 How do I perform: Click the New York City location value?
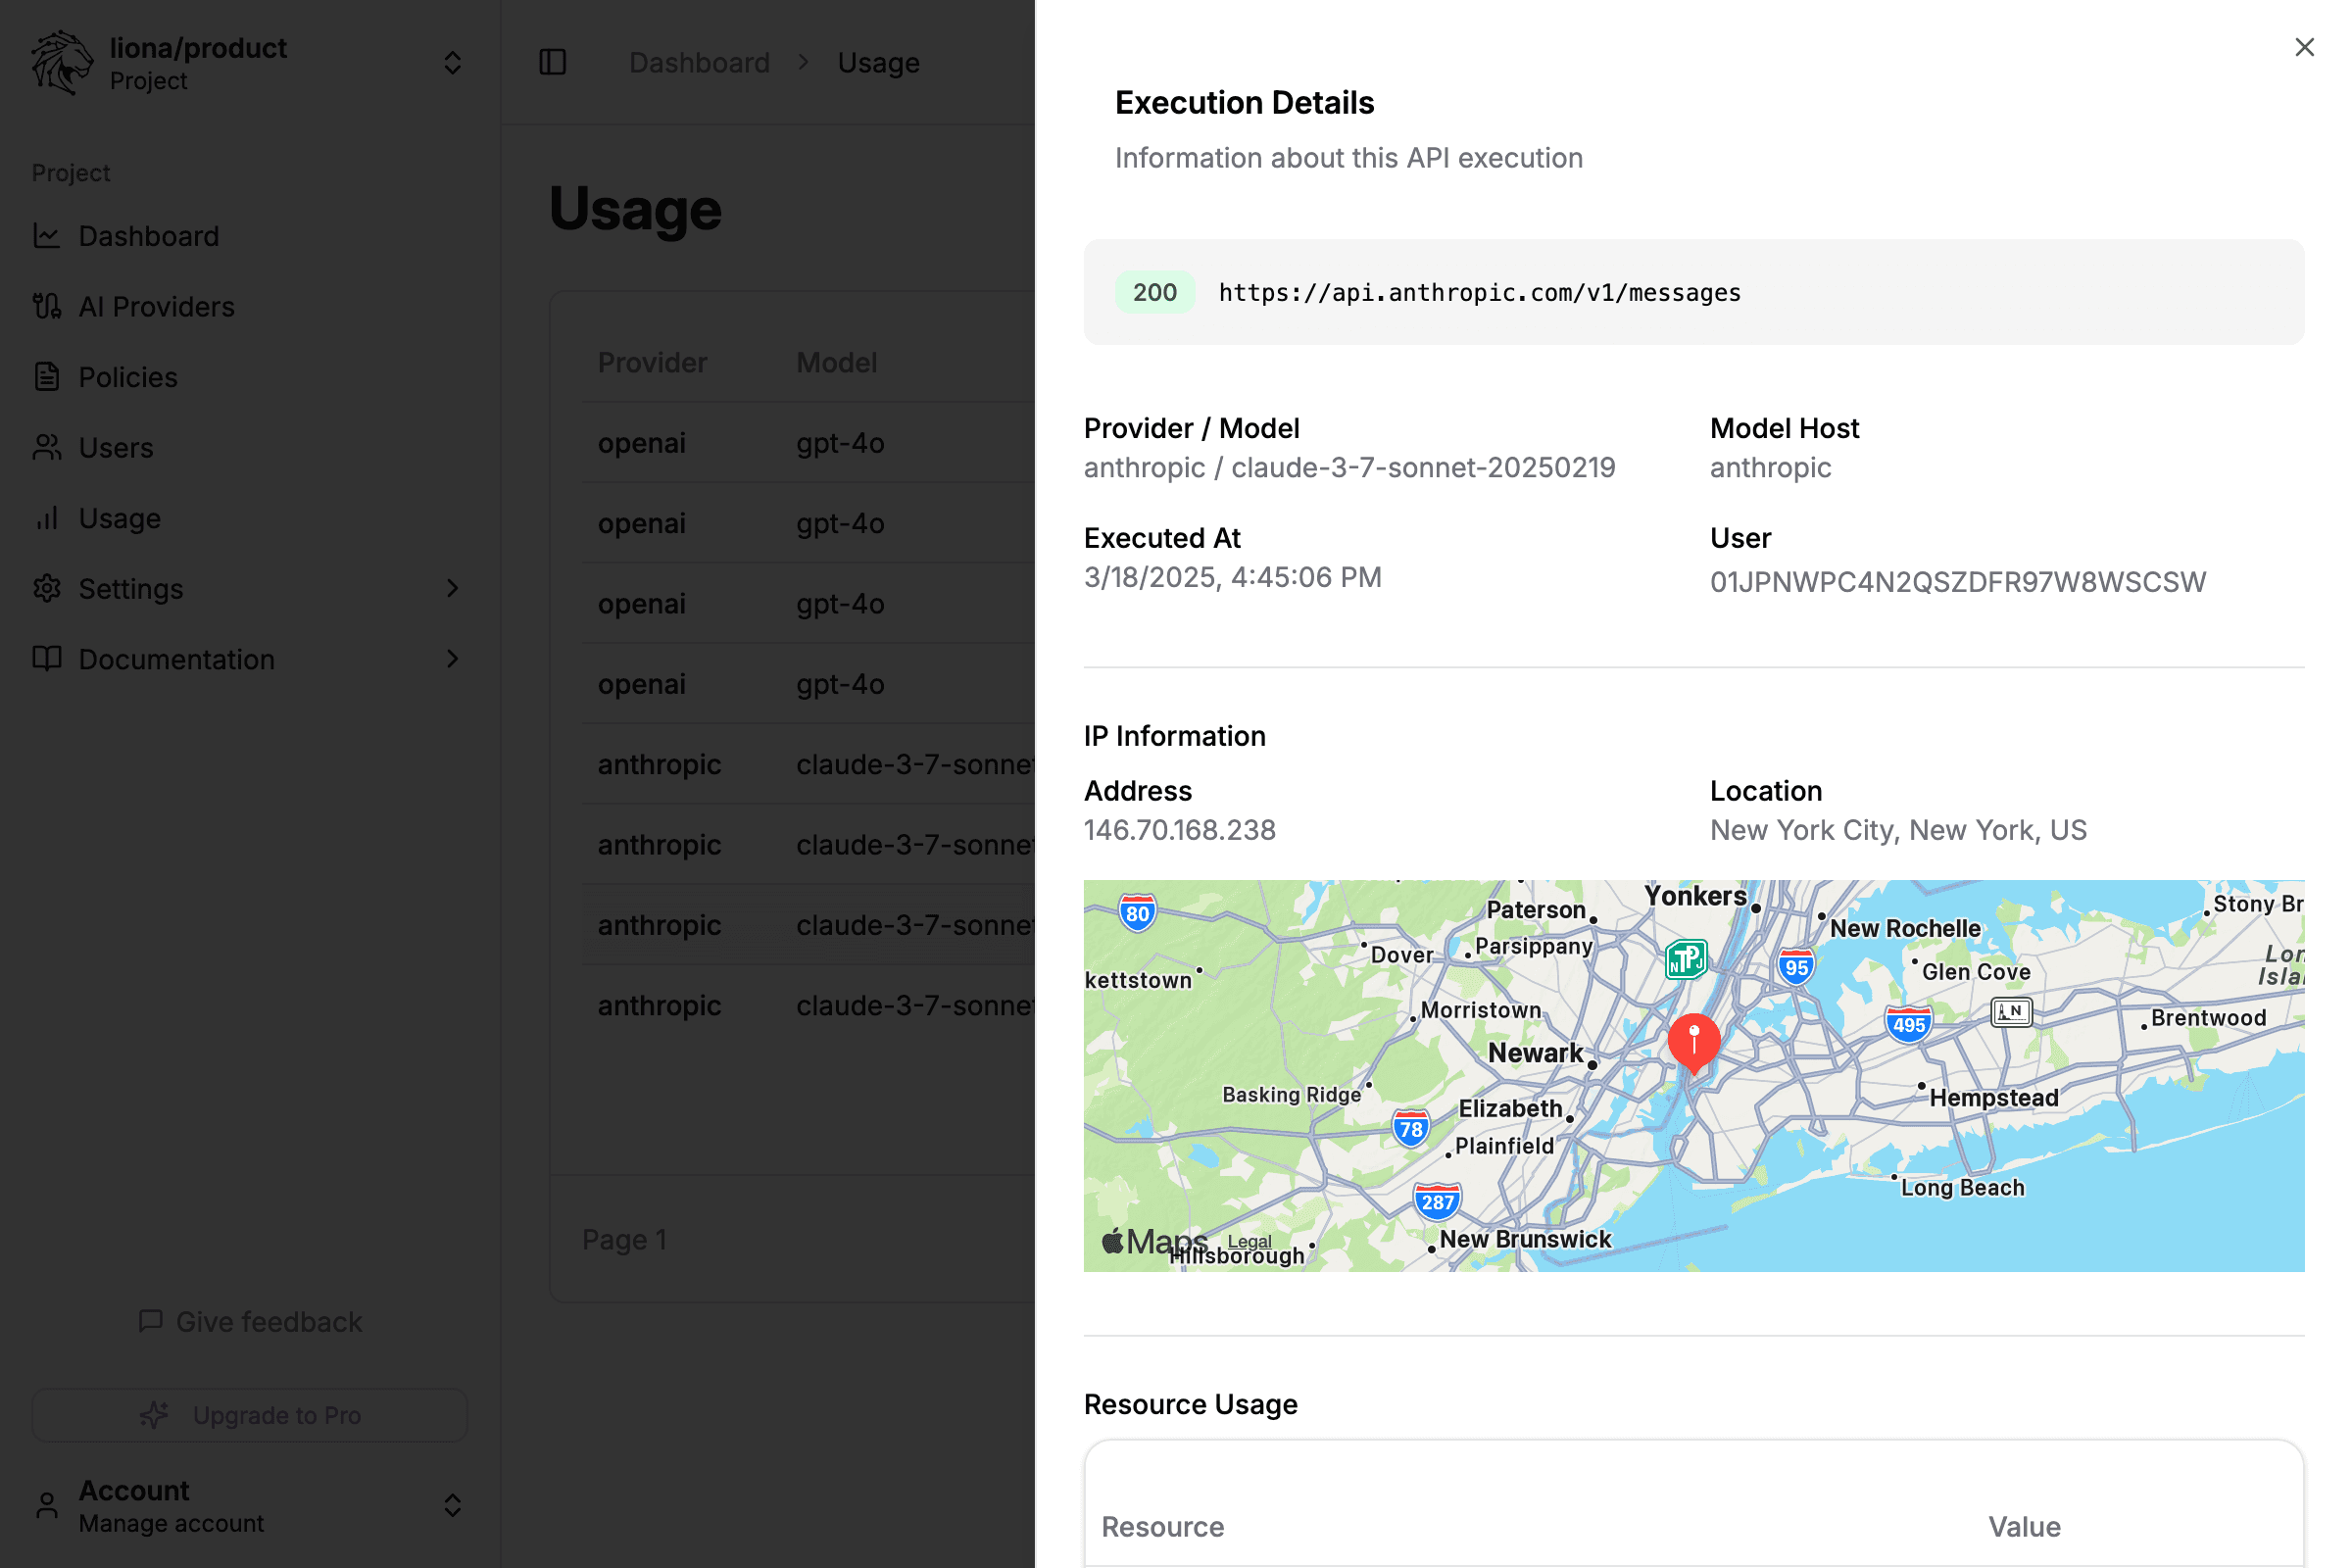pyautogui.click(x=1897, y=830)
